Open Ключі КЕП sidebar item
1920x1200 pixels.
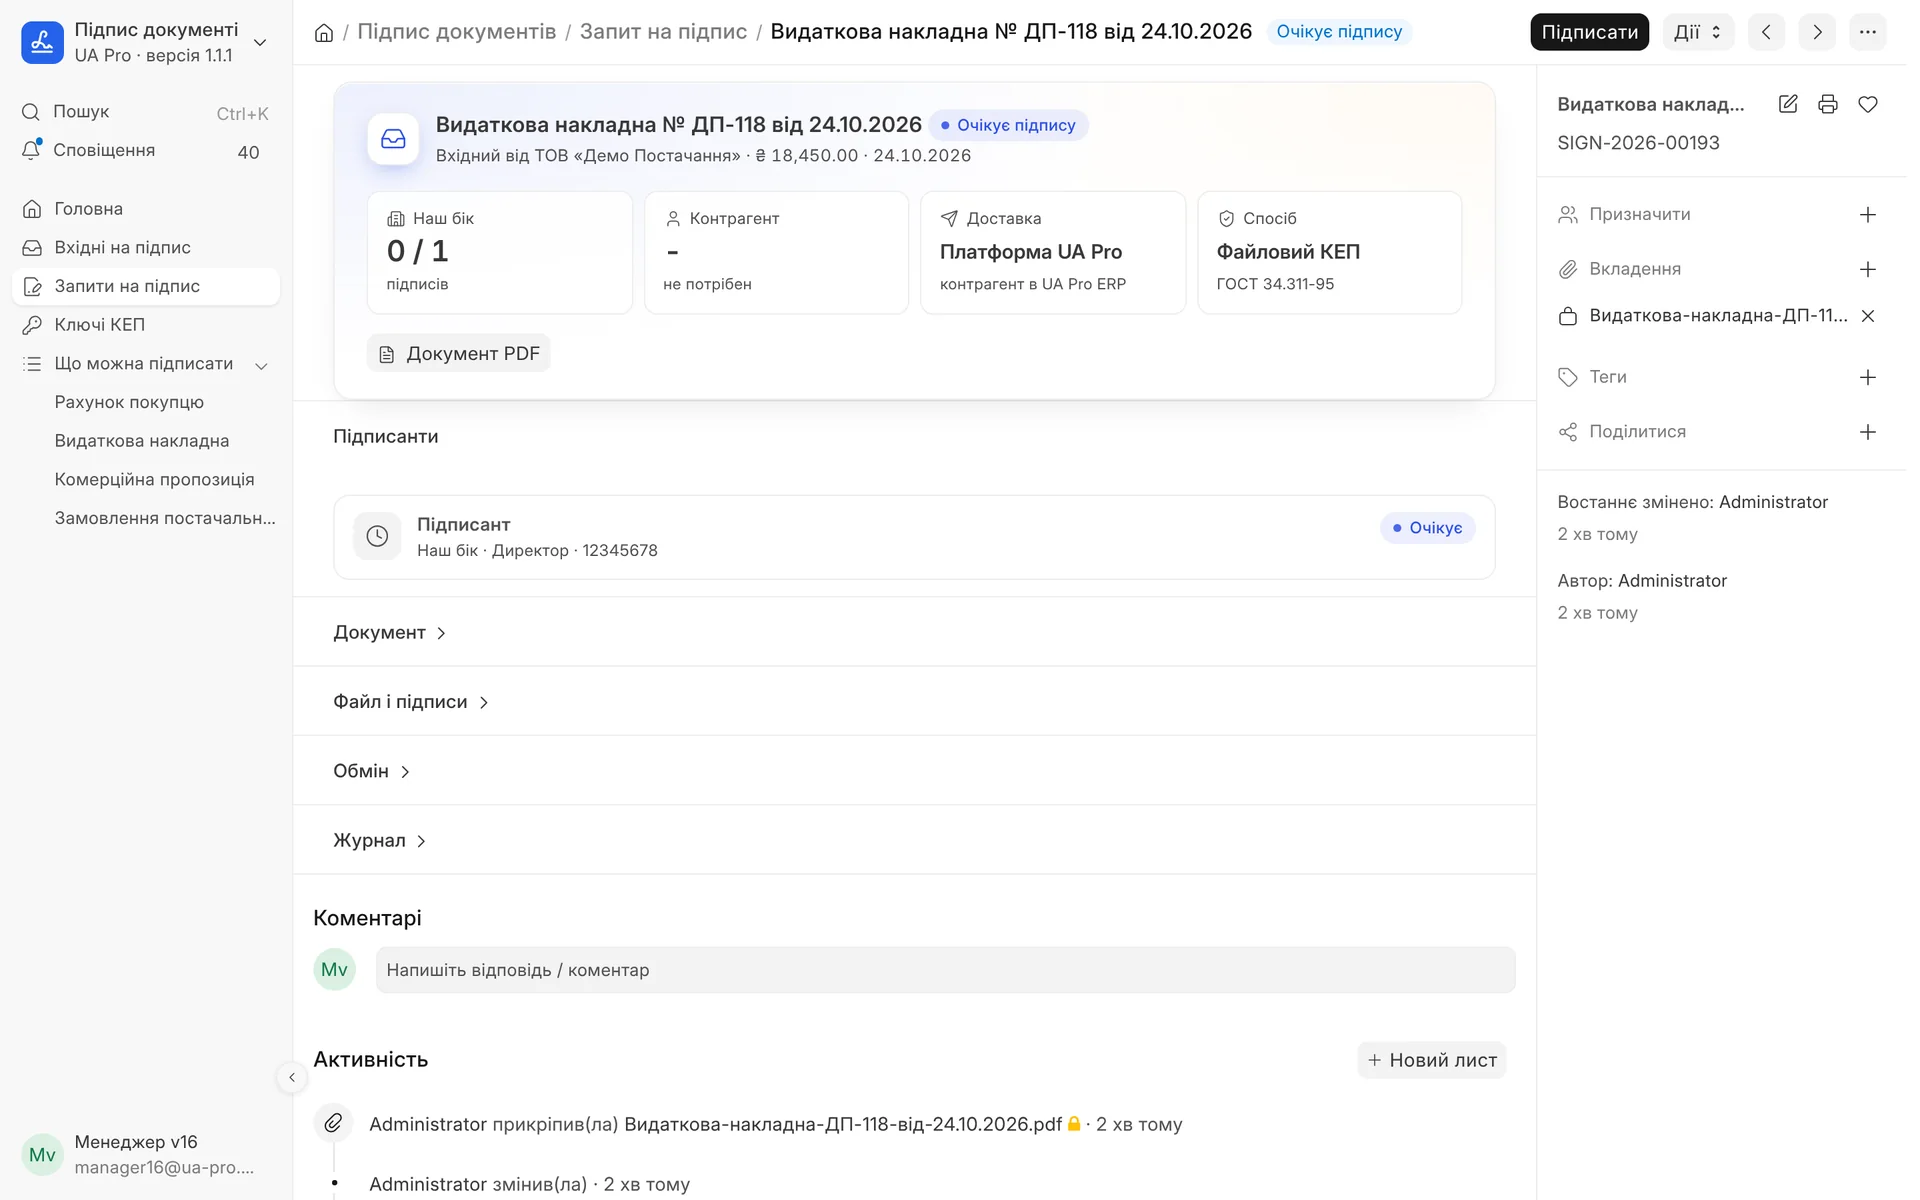click(146, 325)
